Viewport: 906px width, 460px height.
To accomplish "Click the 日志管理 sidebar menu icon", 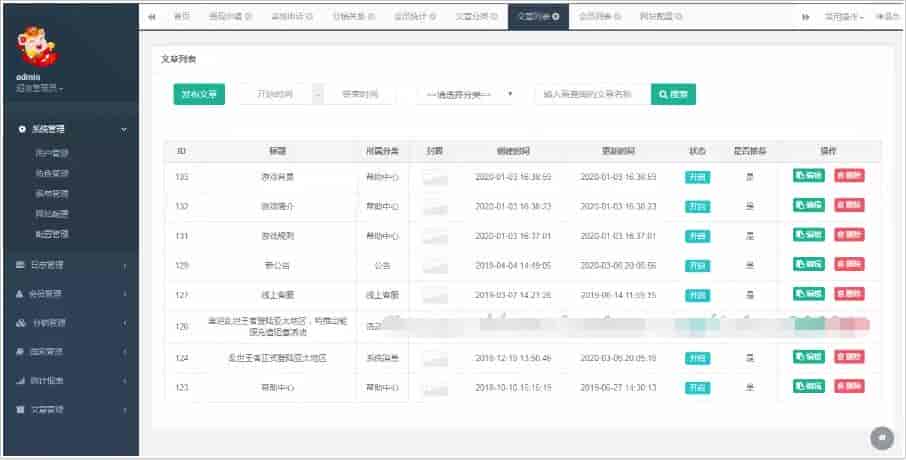I will (x=21, y=265).
